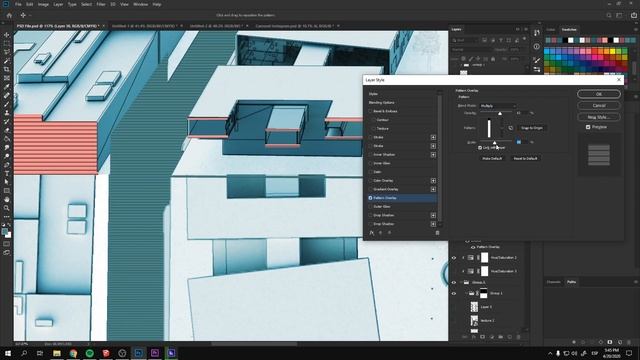640x360 pixels.
Task: Open the workspace switcher at top right
Action: tap(620, 15)
